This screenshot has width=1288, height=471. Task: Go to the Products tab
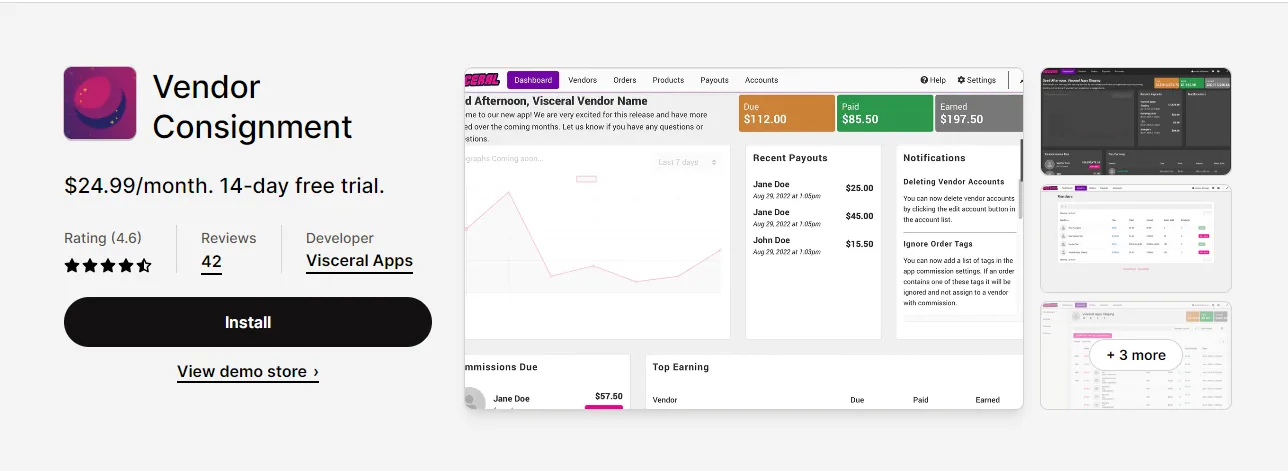(668, 80)
